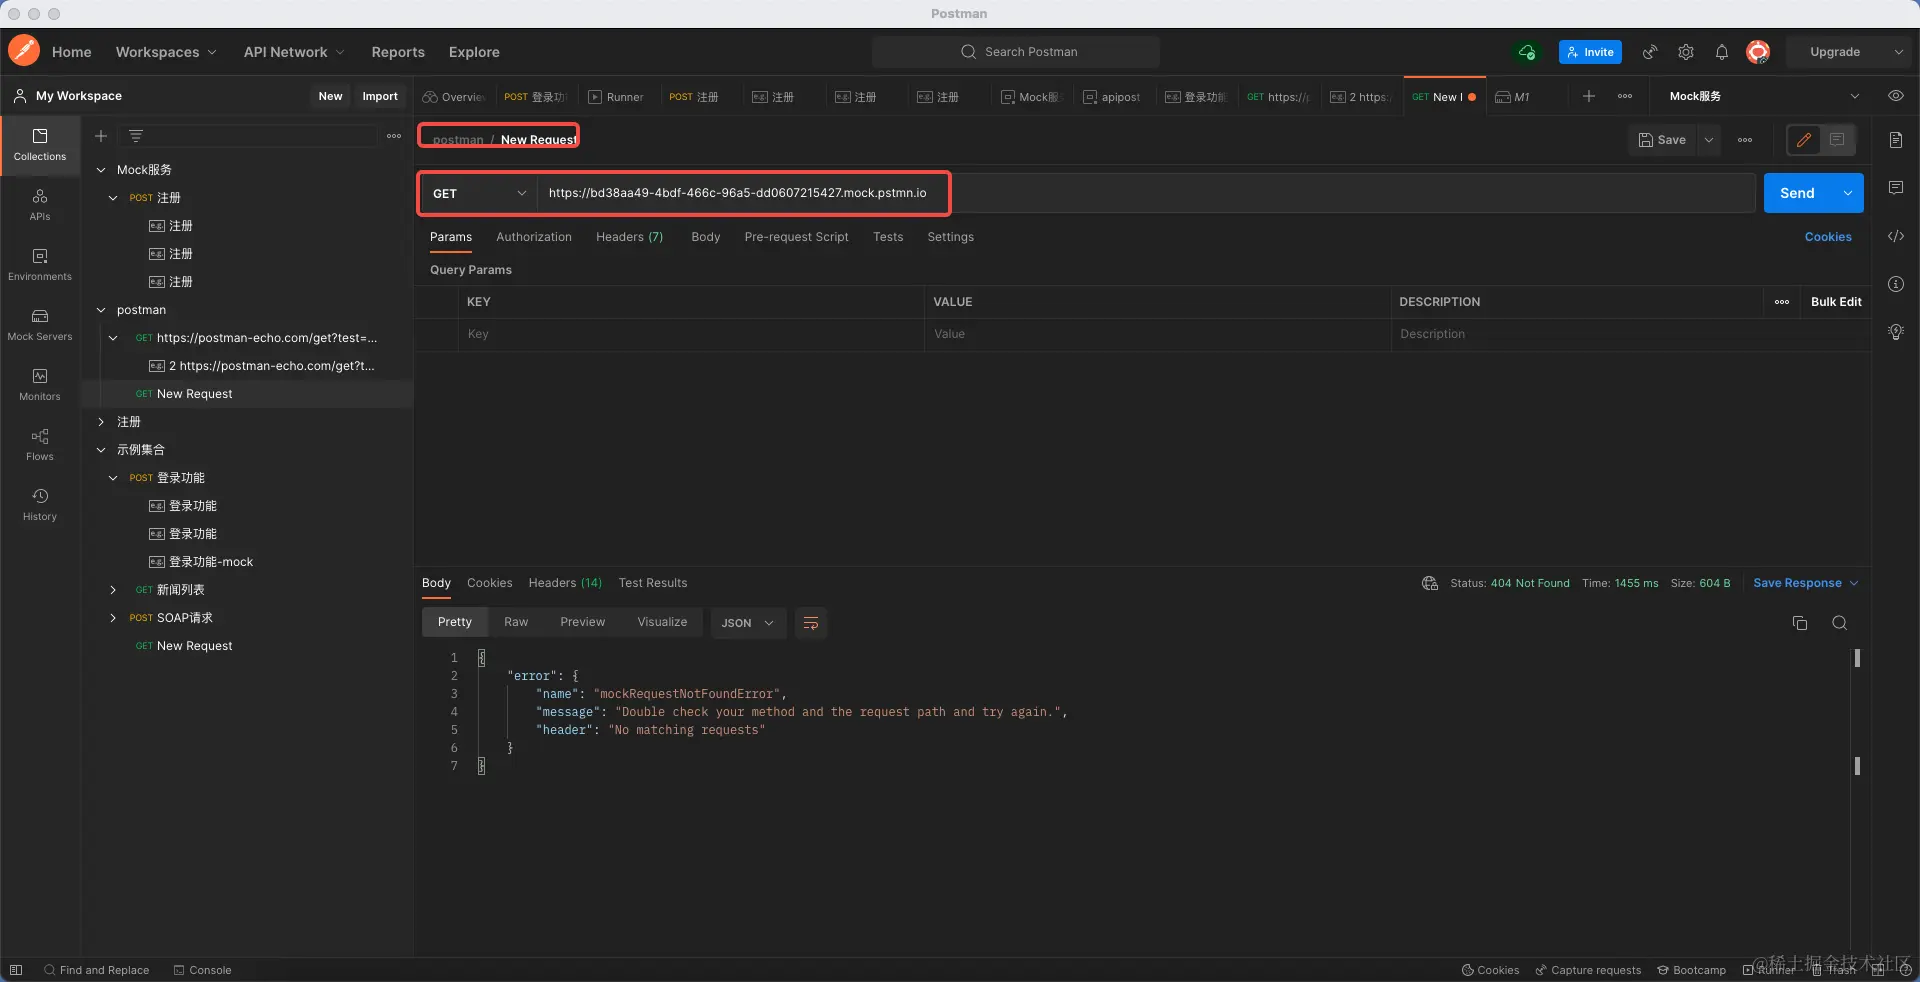The height and width of the screenshot is (982, 1920).
Task: Create a new collection with the plus icon
Action: click(x=101, y=136)
